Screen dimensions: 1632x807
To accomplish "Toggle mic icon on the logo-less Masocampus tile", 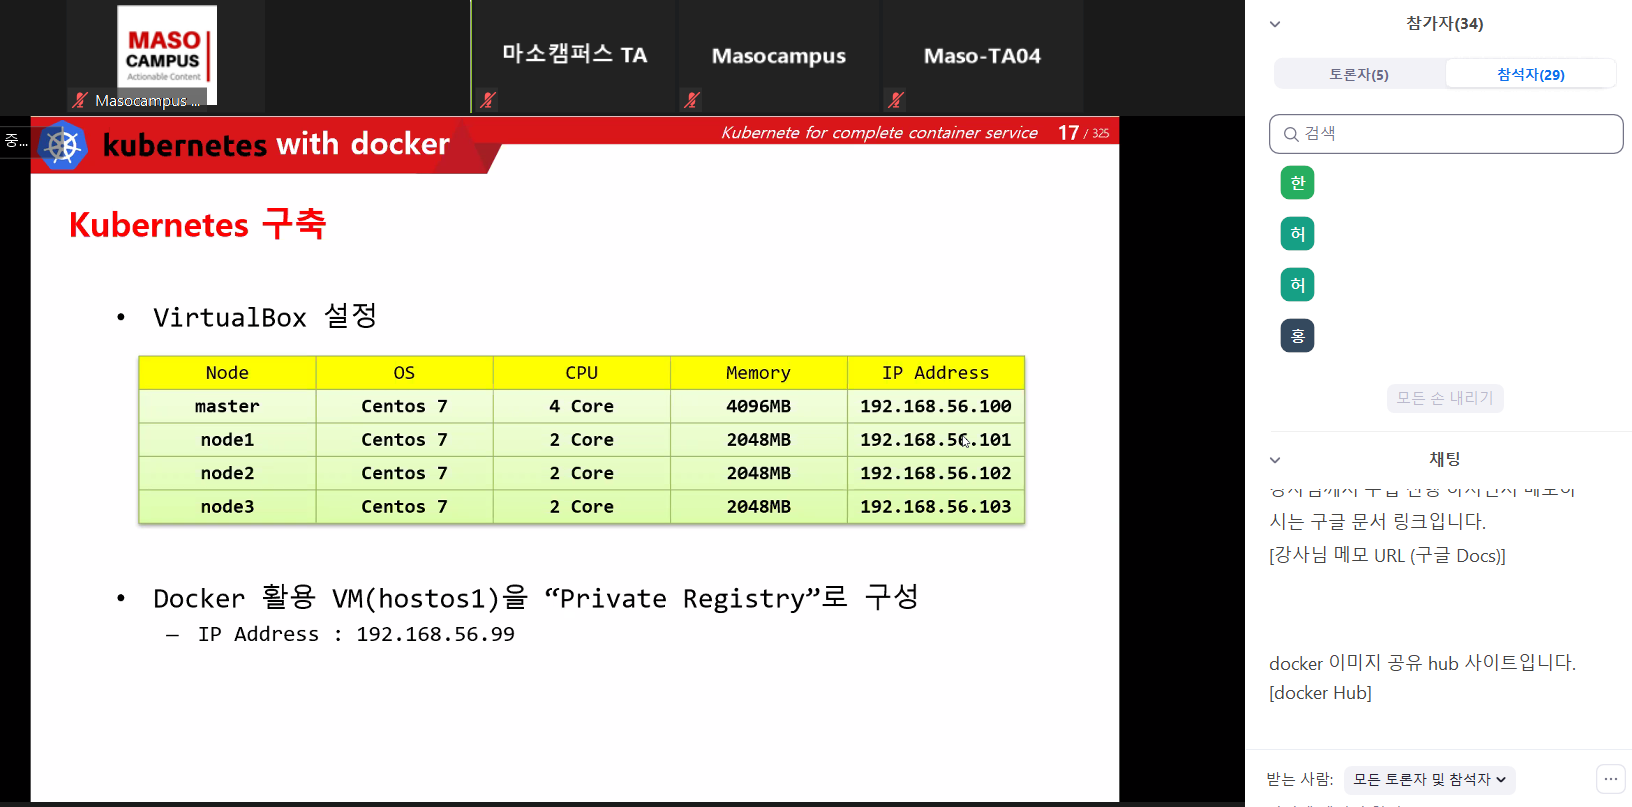I will [x=691, y=100].
